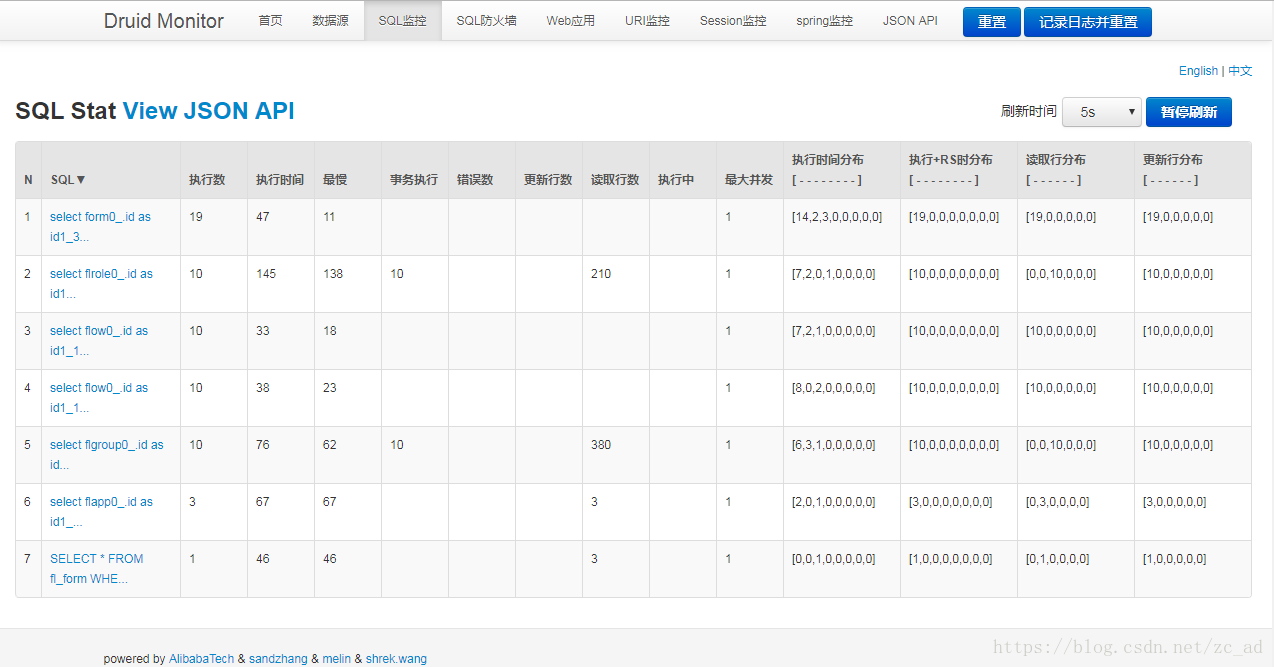1274x667 pixels.
Task: Open SQL link 'select flapp0_.id as id1_...'
Action: click(101, 512)
